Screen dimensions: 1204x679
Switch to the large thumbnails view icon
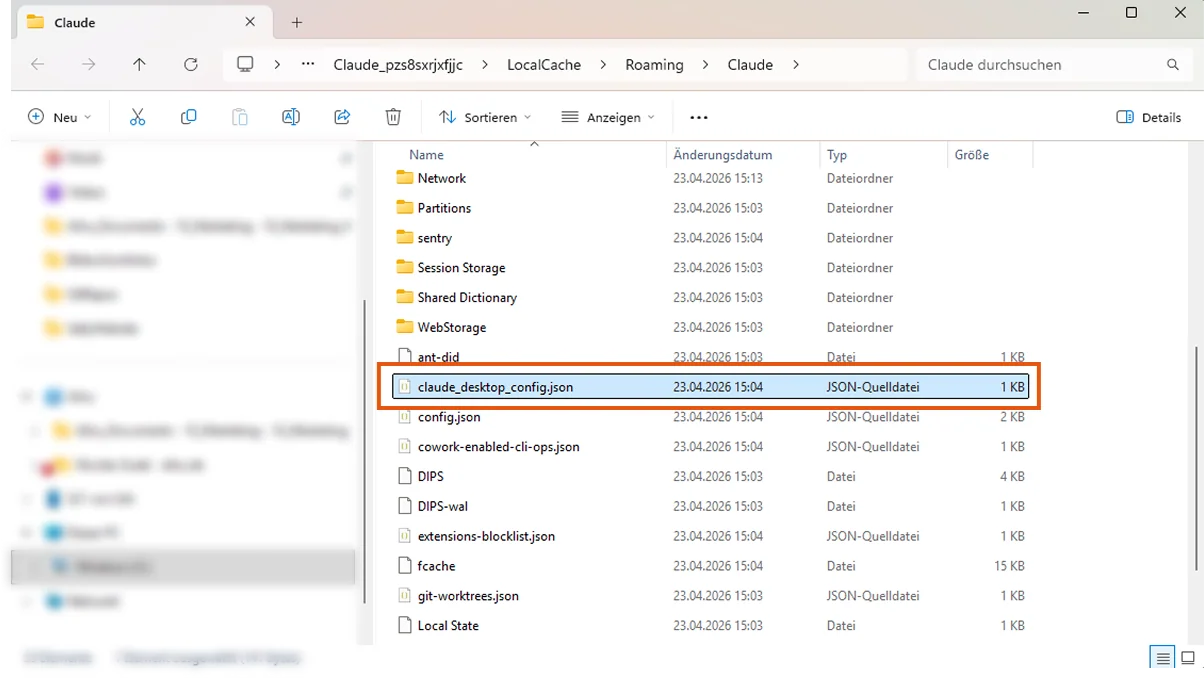[1188, 658]
